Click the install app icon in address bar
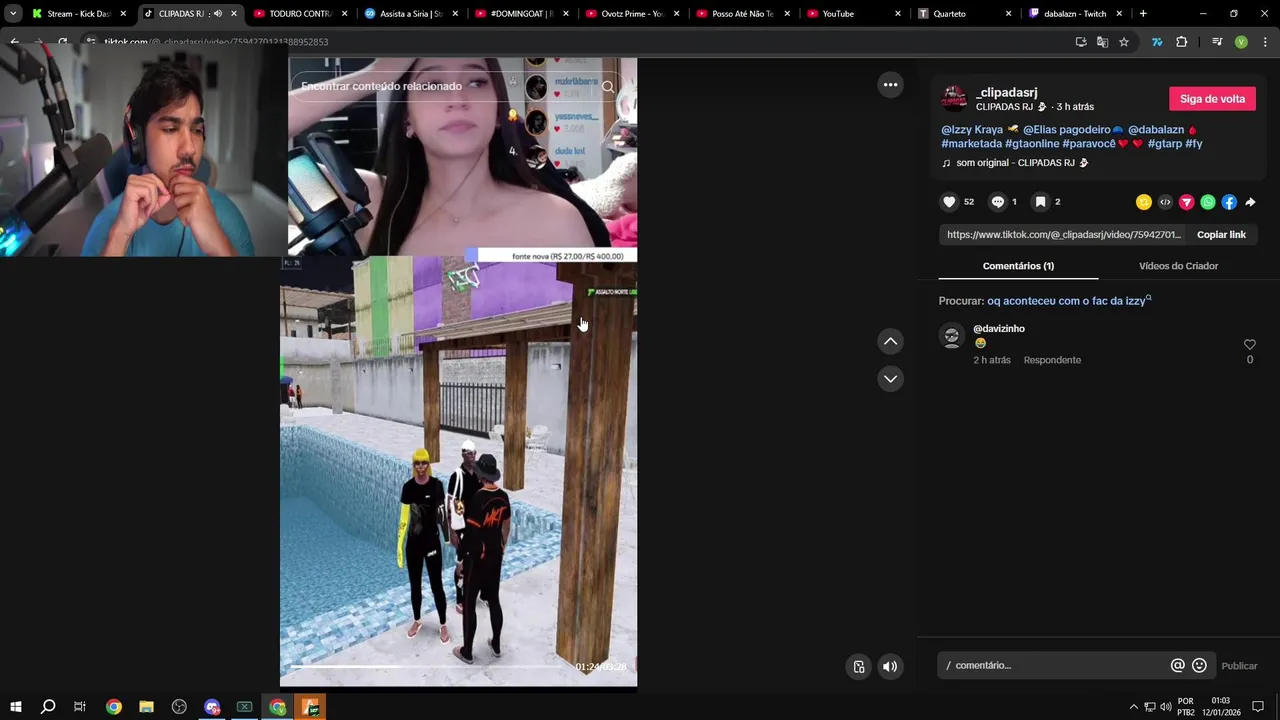Viewport: 1280px width, 720px height. [1081, 42]
